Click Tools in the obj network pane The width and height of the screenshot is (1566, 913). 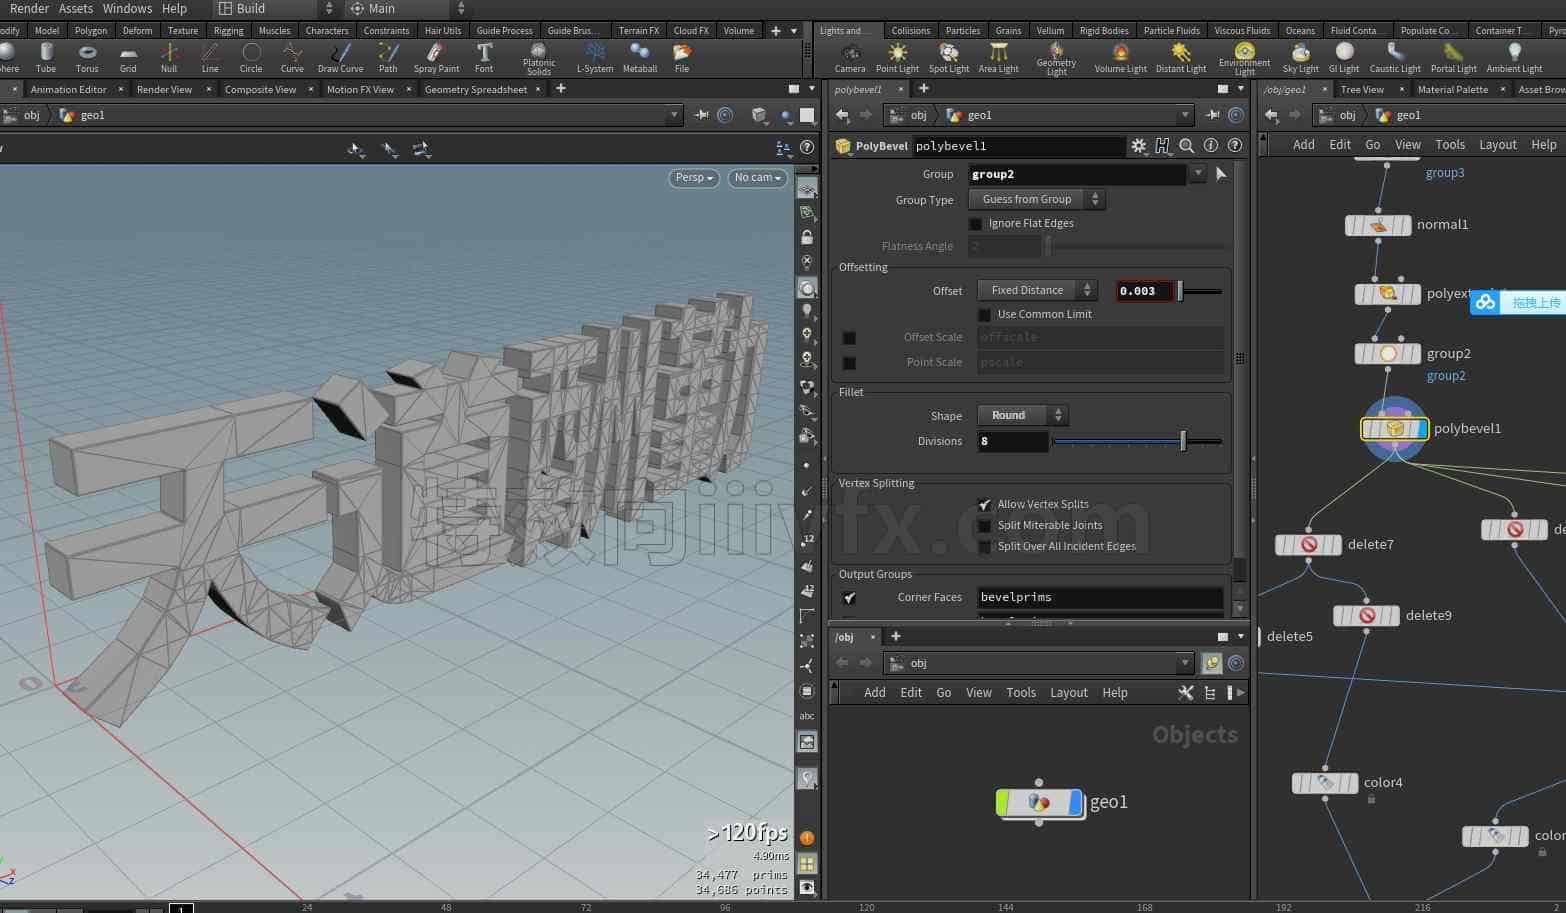click(x=1021, y=693)
